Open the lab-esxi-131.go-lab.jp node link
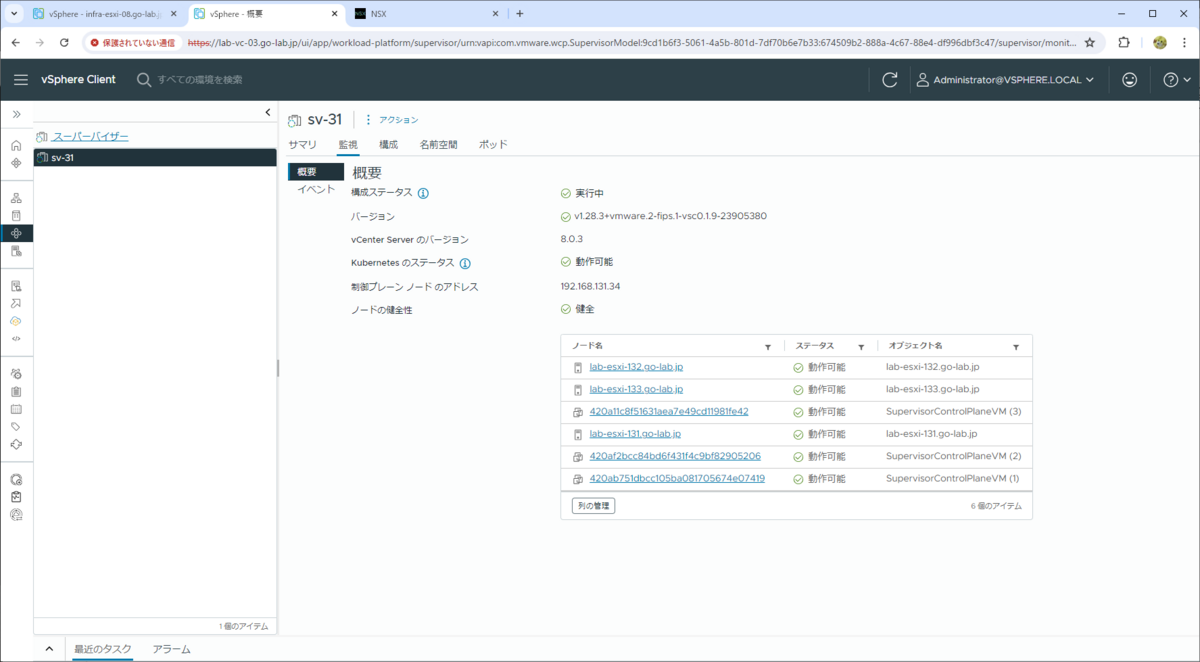1200x662 pixels. [634, 433]
